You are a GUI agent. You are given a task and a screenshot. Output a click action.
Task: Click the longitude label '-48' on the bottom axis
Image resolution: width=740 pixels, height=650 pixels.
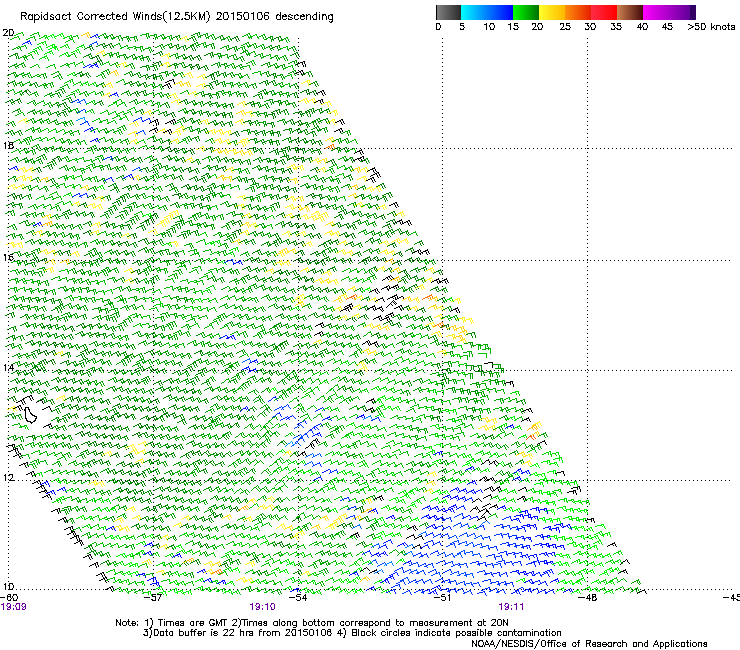tap(588, 597)
